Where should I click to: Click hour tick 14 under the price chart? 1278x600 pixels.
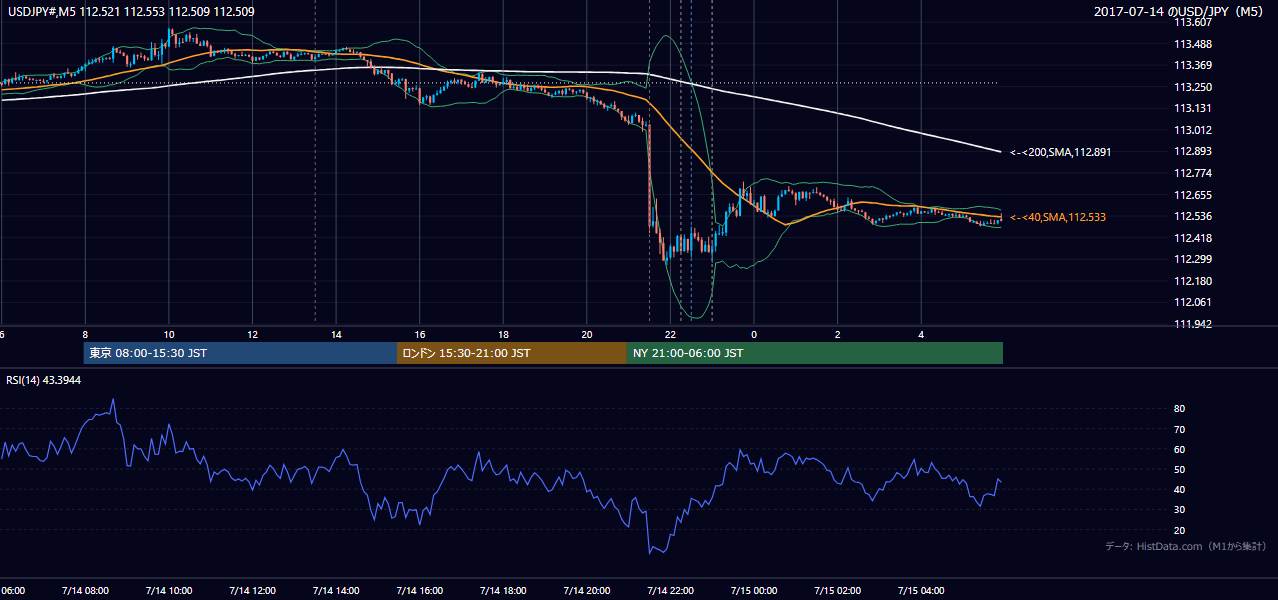point(336,334)
